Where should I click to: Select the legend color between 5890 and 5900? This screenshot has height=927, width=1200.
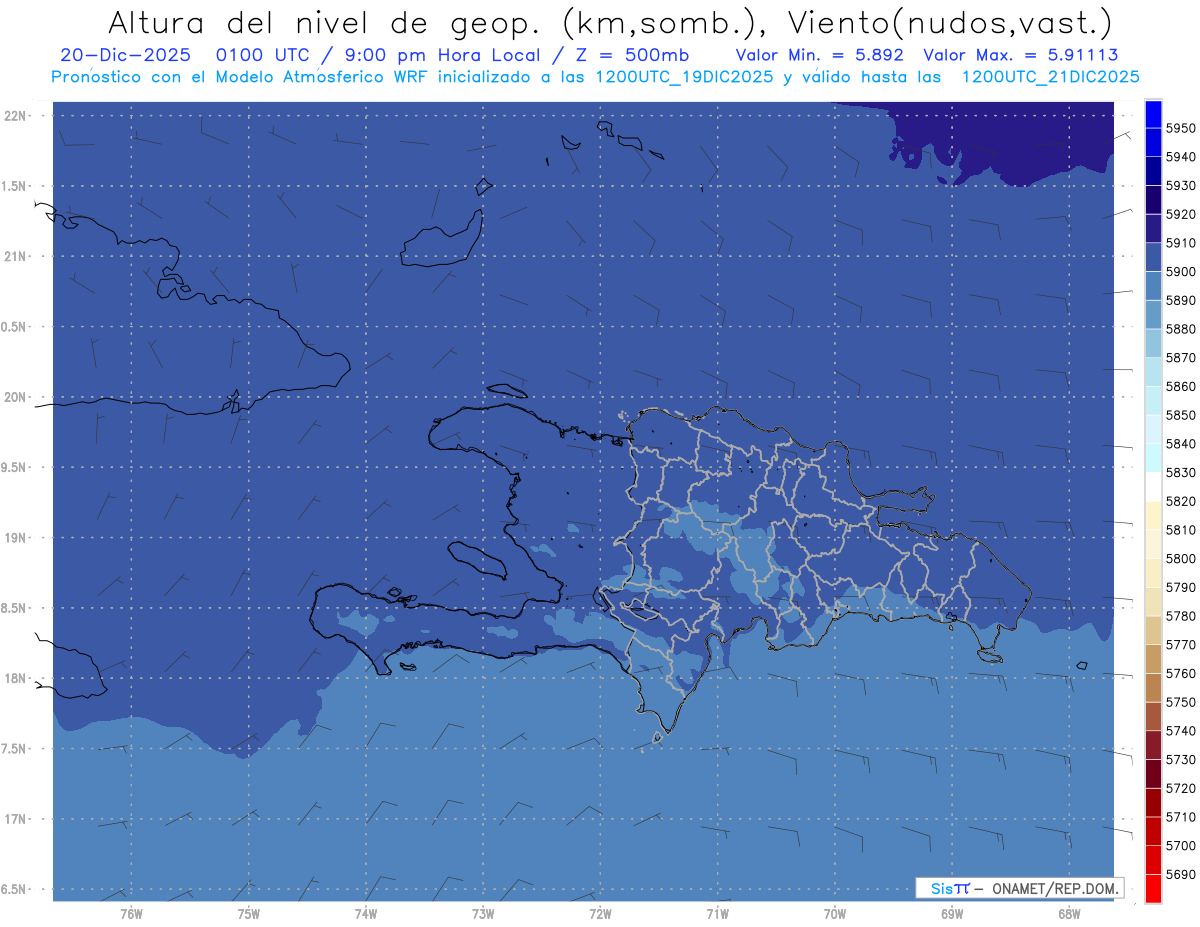tap(1153, 287)
